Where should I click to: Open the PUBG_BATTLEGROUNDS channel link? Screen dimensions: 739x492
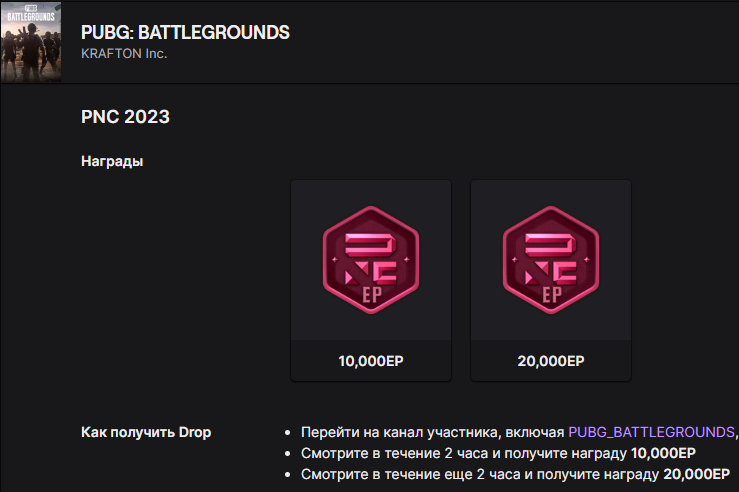tap(651, 432)
